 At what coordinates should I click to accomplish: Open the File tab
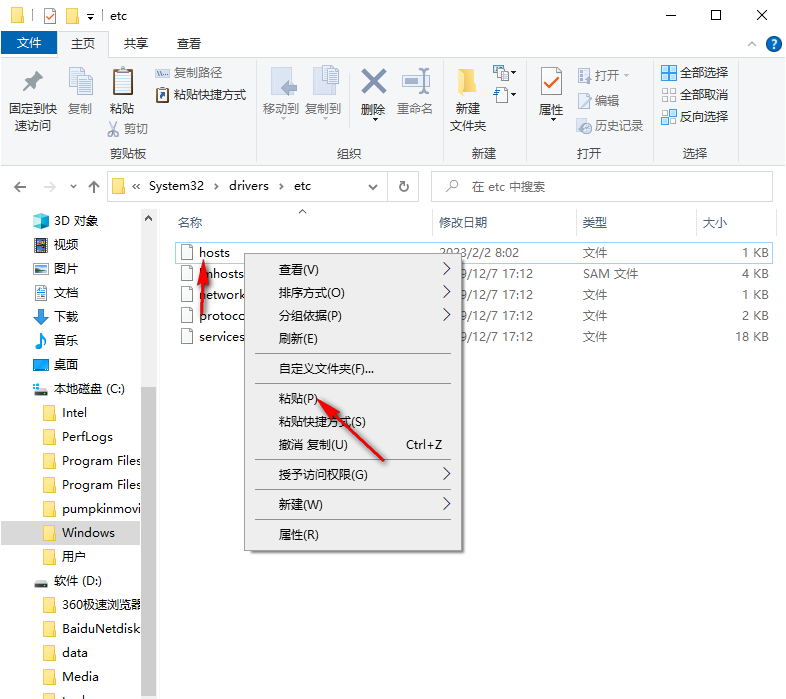(29, 43)
